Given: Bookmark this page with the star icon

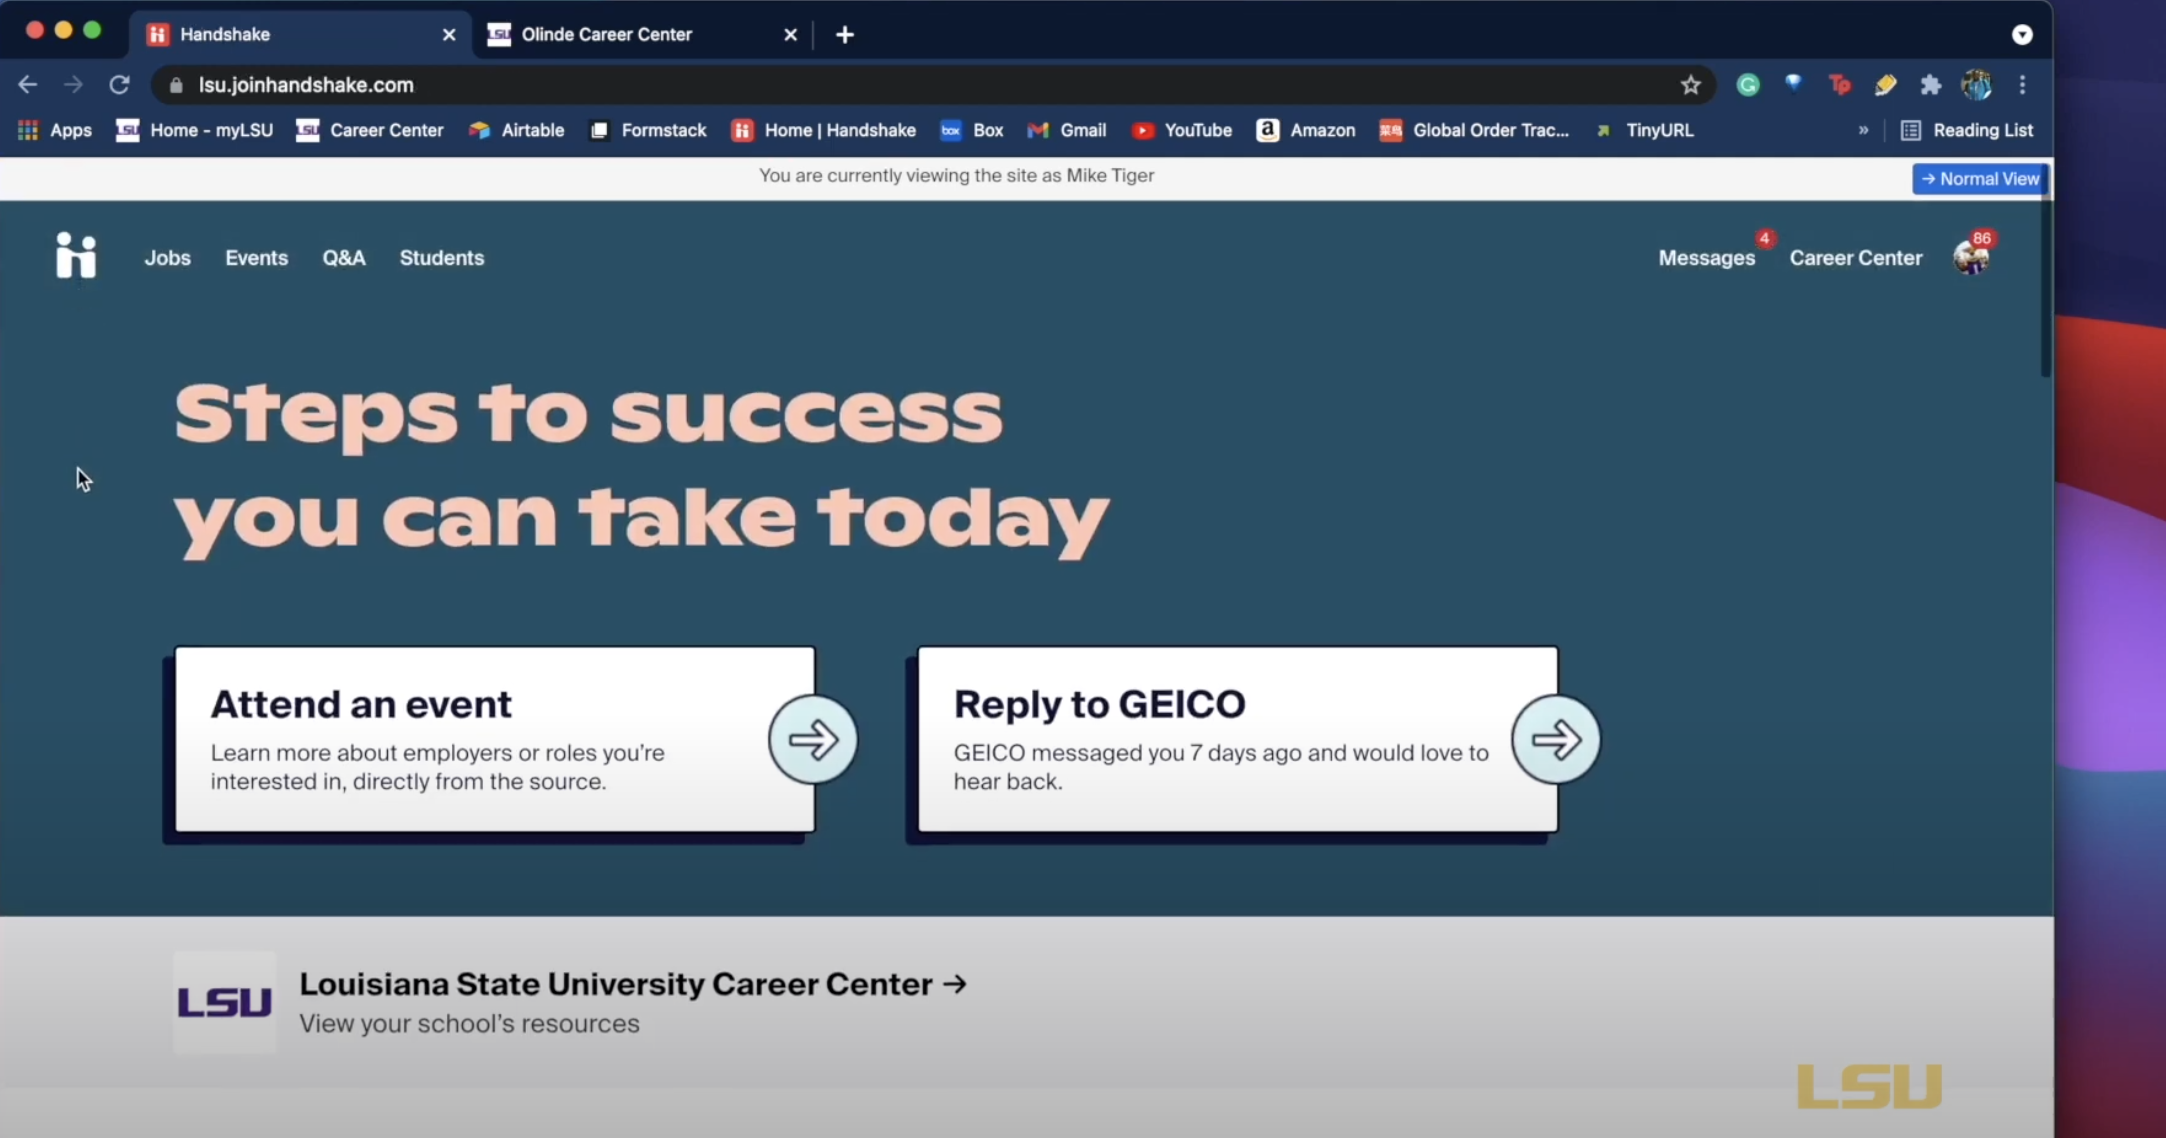Looking at the screenshot, I should click(x=1690, y=85).
